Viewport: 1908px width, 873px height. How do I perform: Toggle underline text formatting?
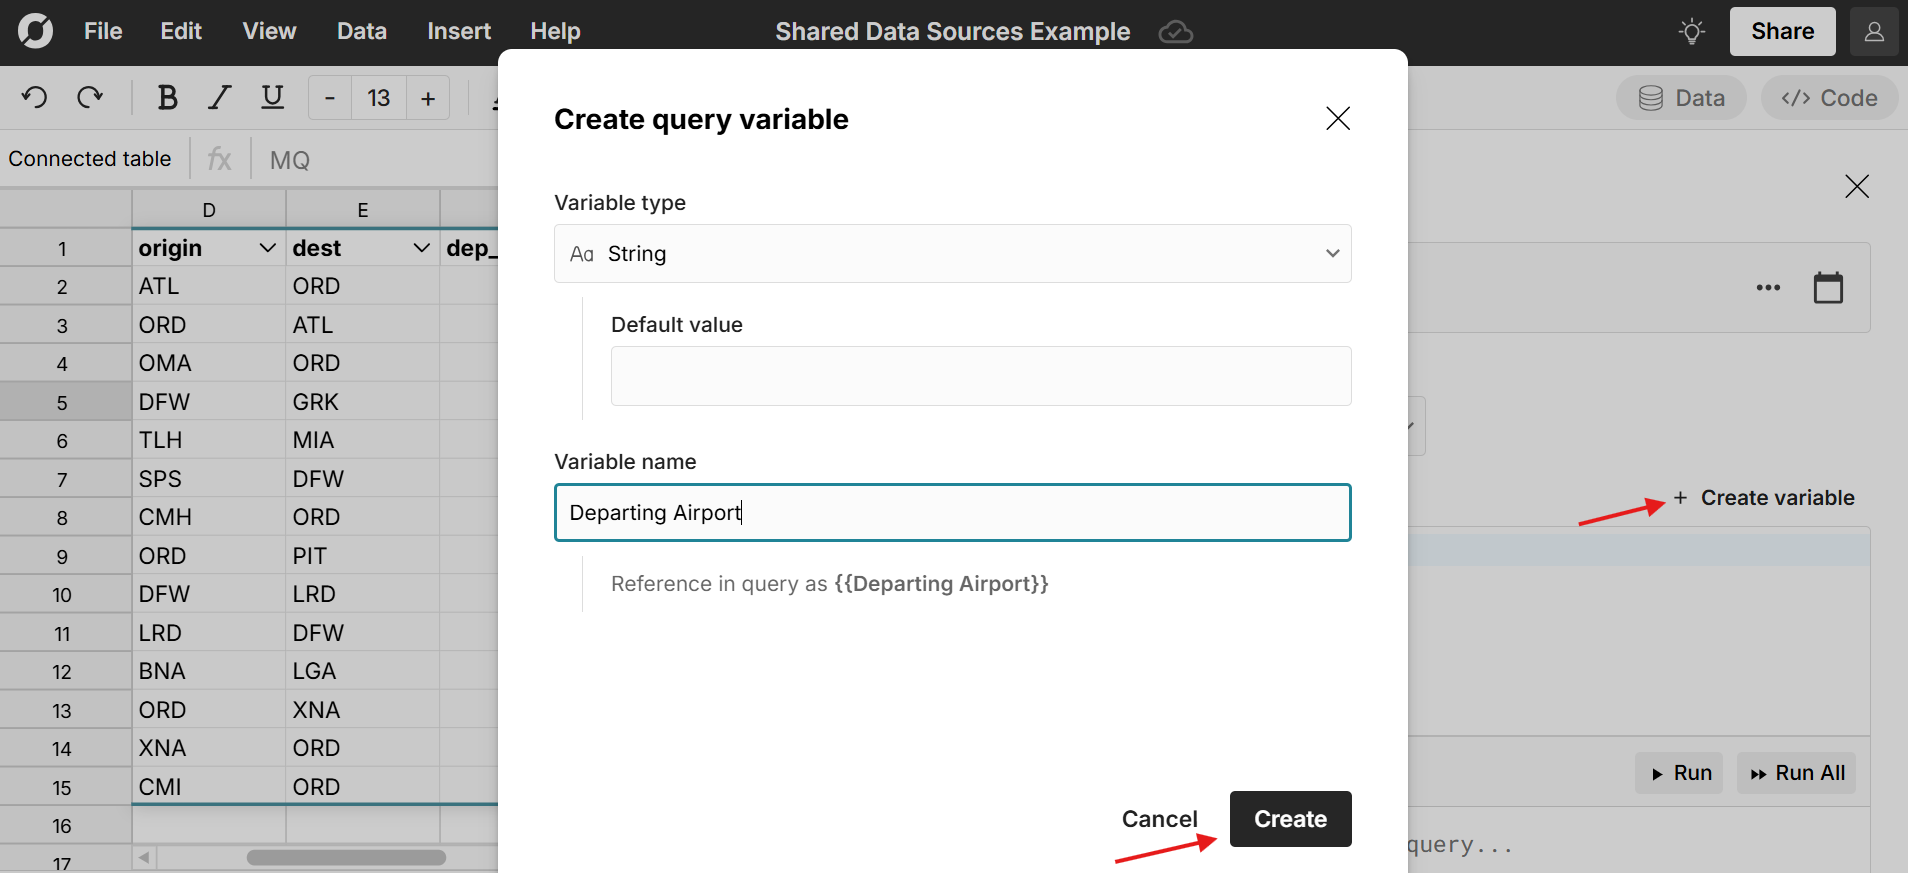point(272,98)
